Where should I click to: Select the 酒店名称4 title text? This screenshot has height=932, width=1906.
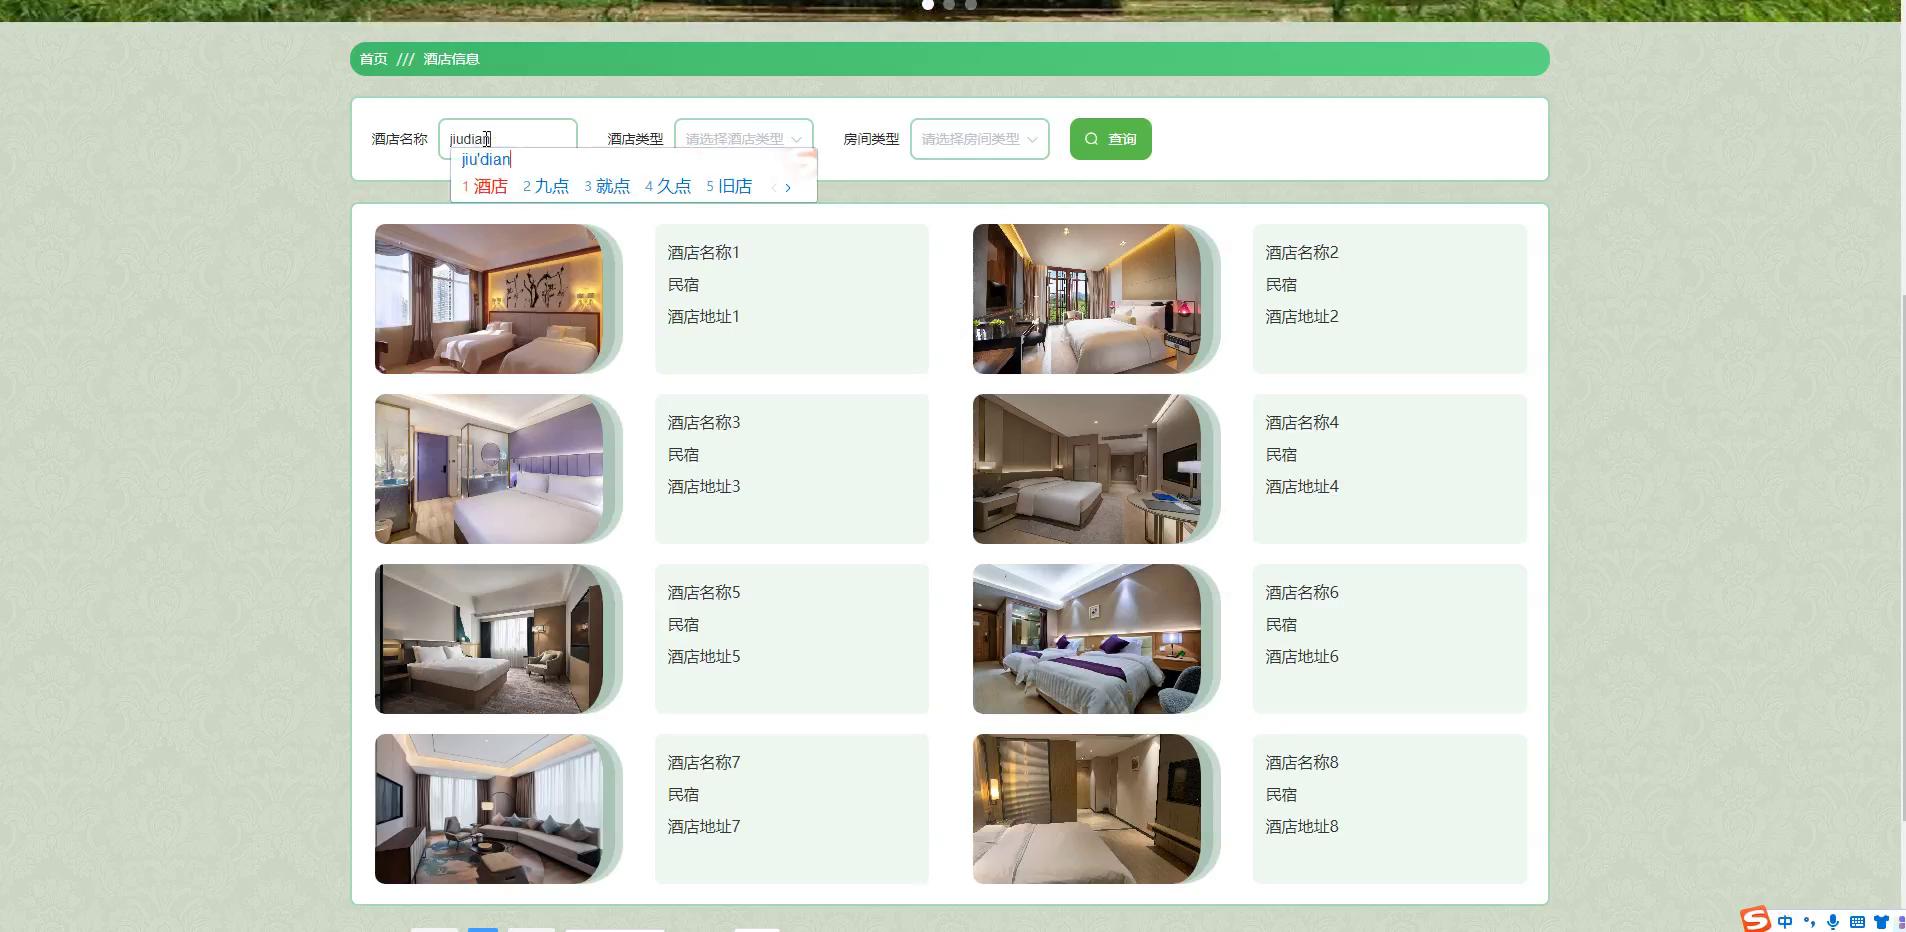[1302, 423]
